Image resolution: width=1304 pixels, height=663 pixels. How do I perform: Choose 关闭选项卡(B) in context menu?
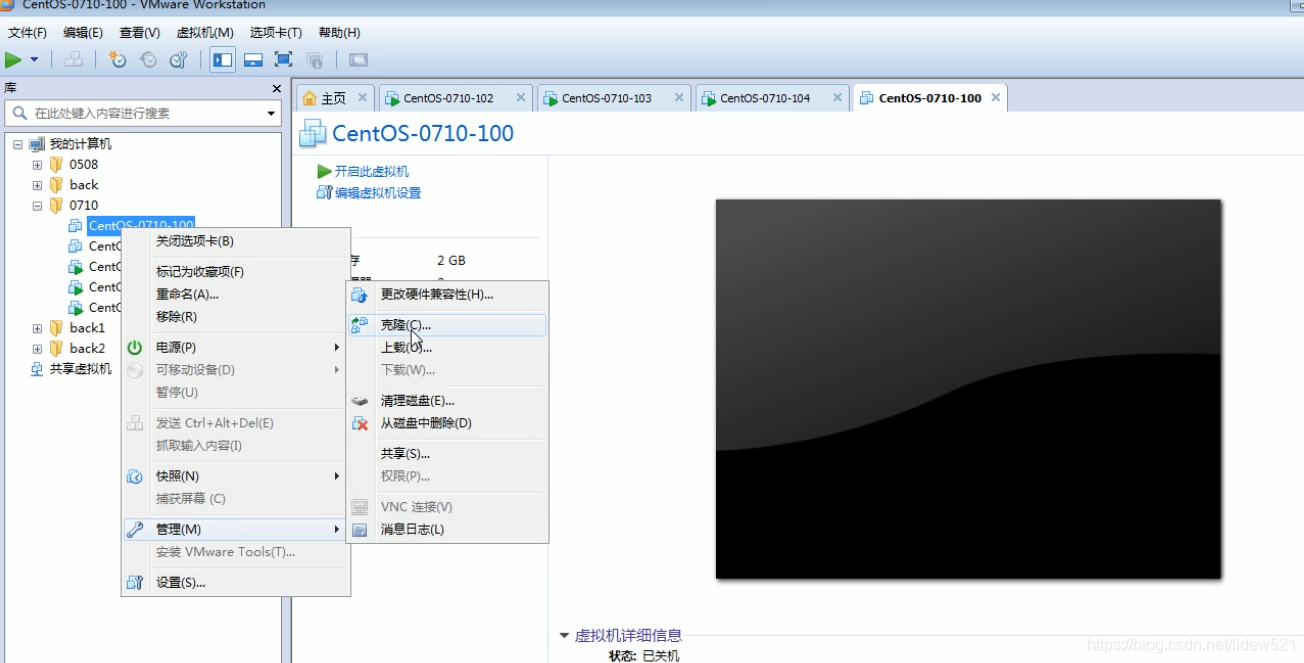tap(236, 241)
